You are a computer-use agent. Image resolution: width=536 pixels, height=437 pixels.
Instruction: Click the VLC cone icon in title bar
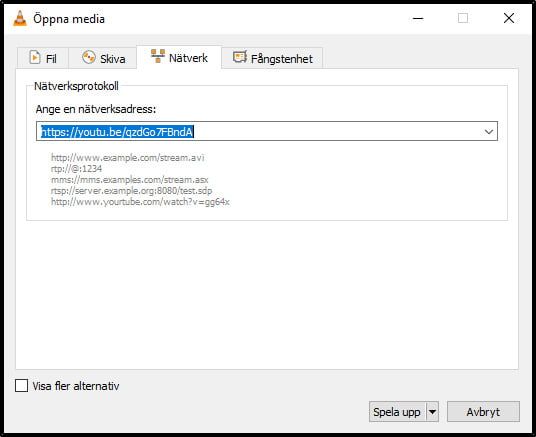coord(20,18)
